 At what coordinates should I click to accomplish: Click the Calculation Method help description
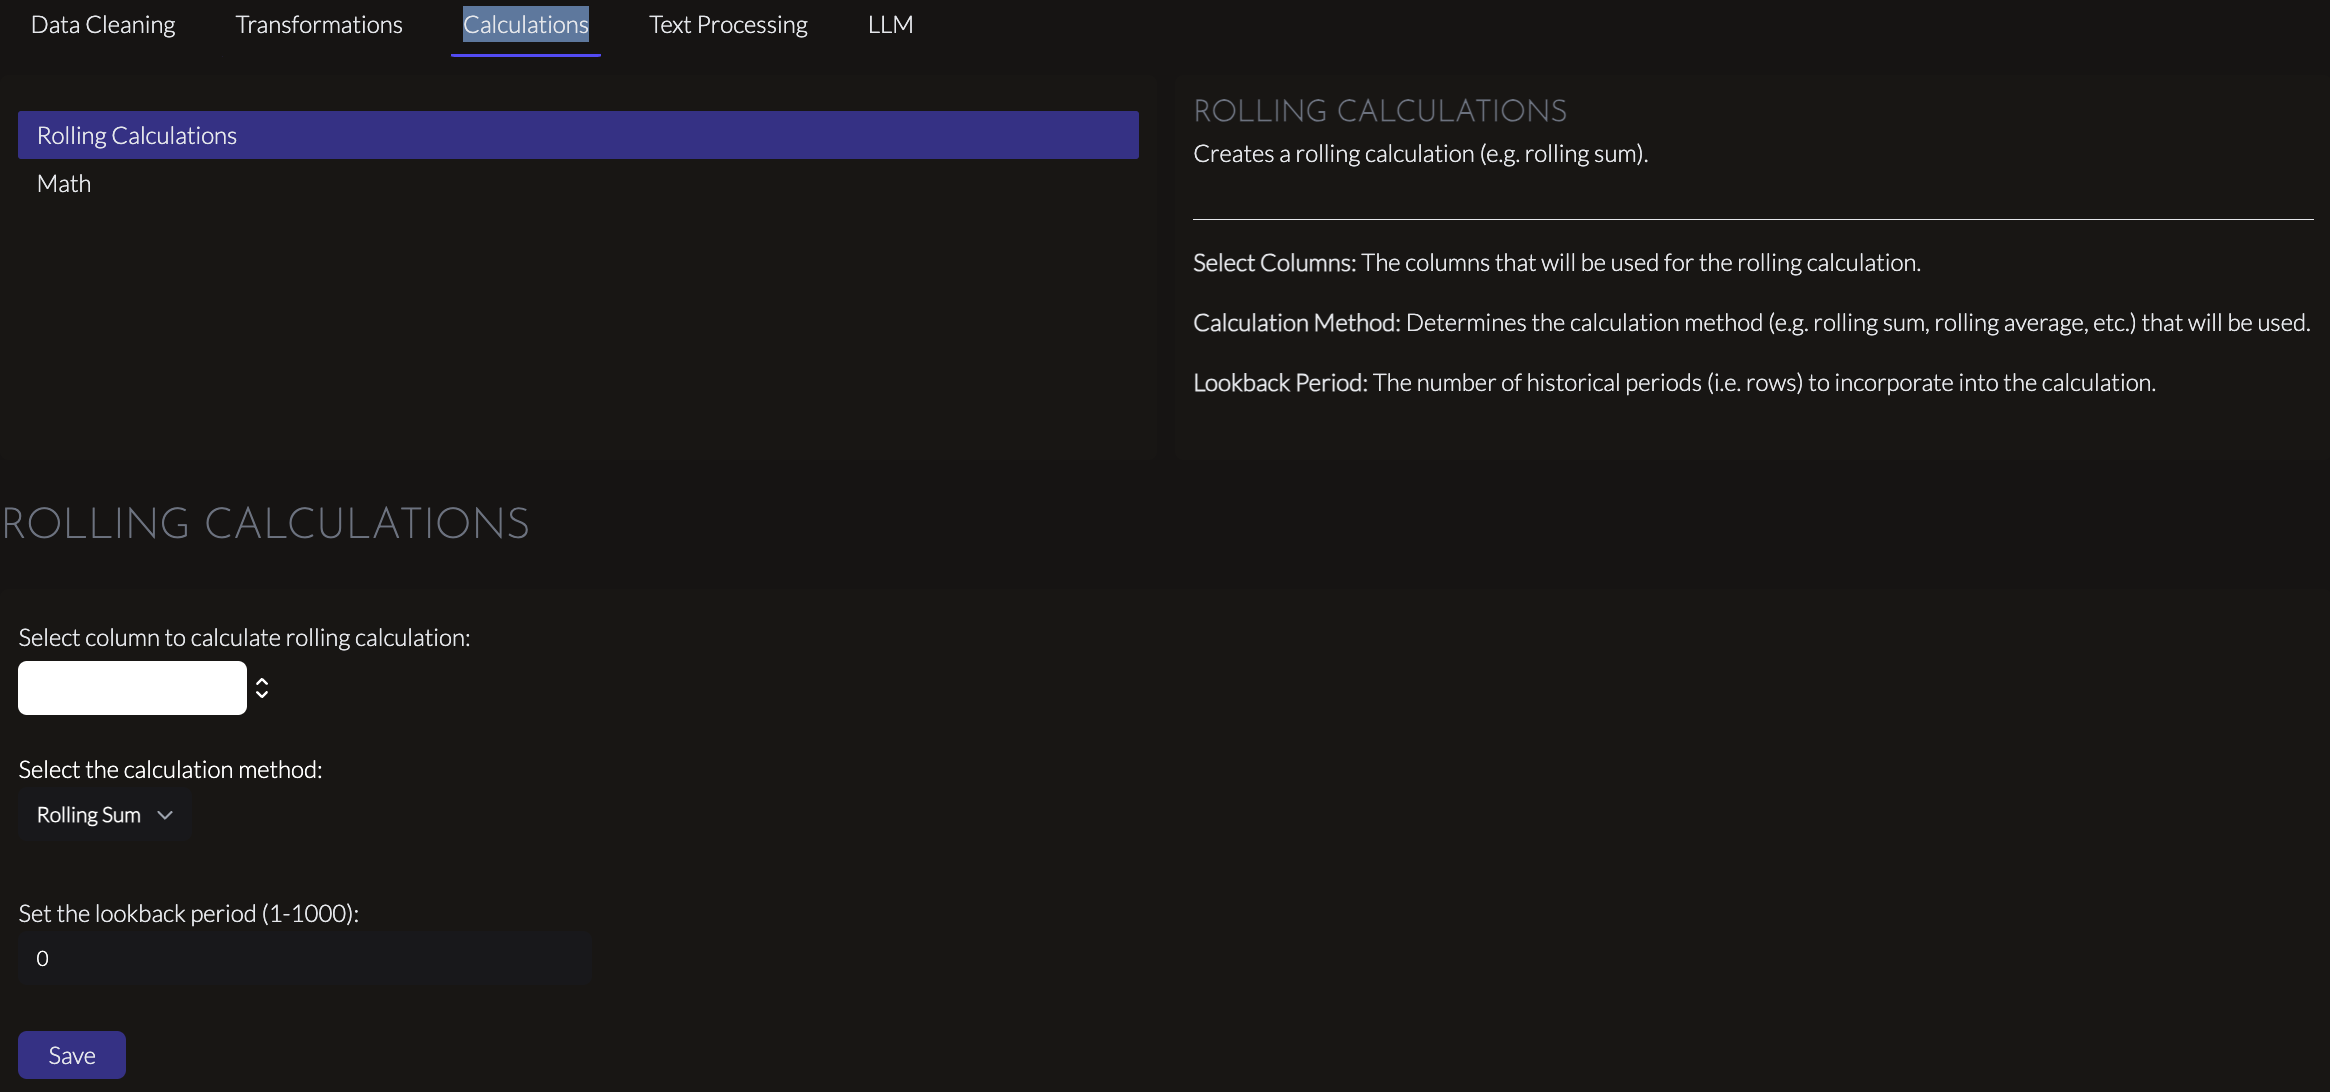(1752, 323)
